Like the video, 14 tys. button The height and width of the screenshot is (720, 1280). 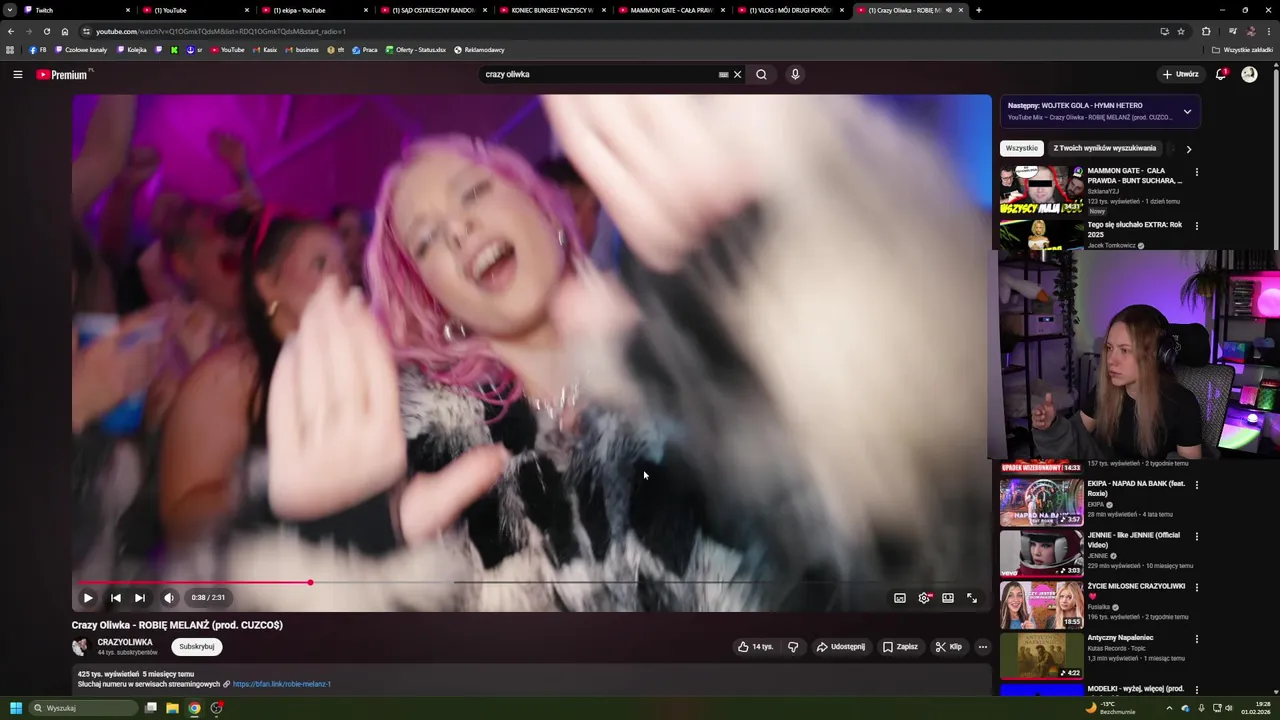tap(755, 647)
